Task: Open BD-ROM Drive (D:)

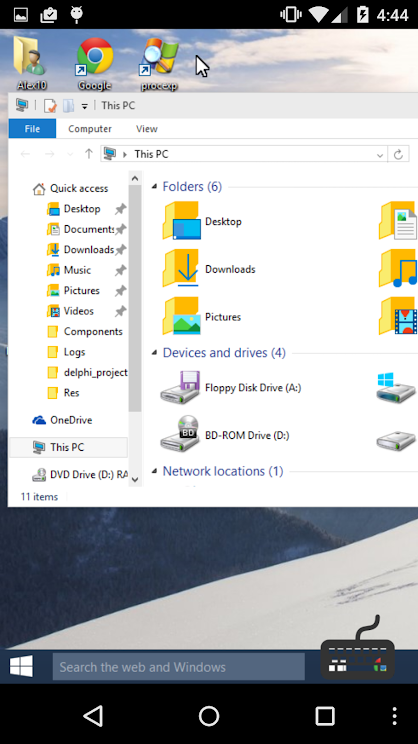Action: 225,435
